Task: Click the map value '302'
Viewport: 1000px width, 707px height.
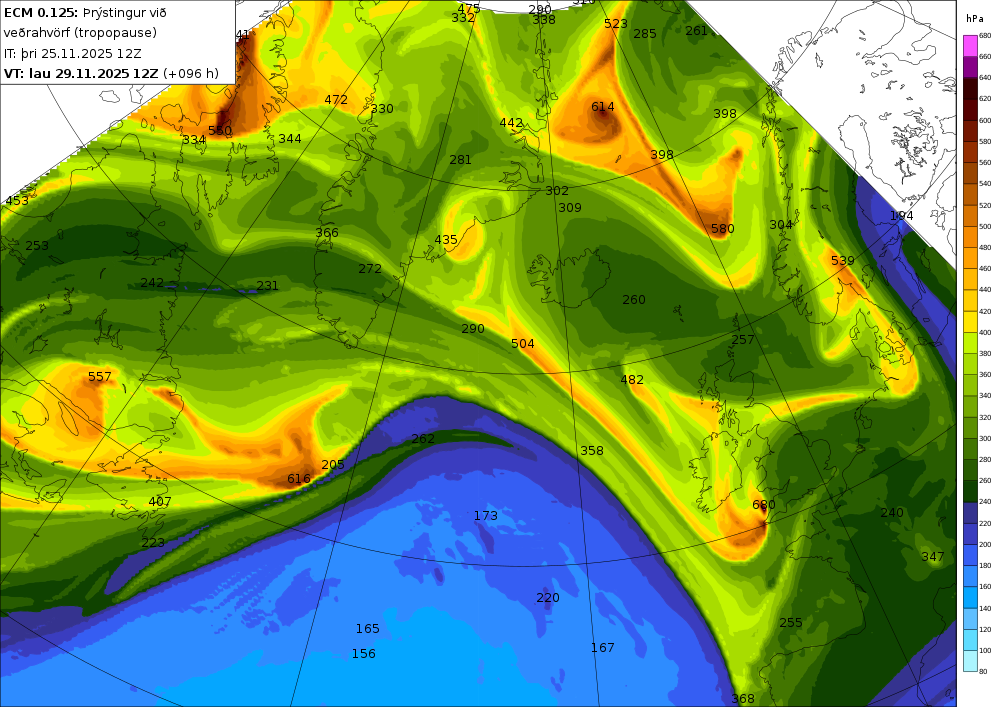Action: (557, 191)
